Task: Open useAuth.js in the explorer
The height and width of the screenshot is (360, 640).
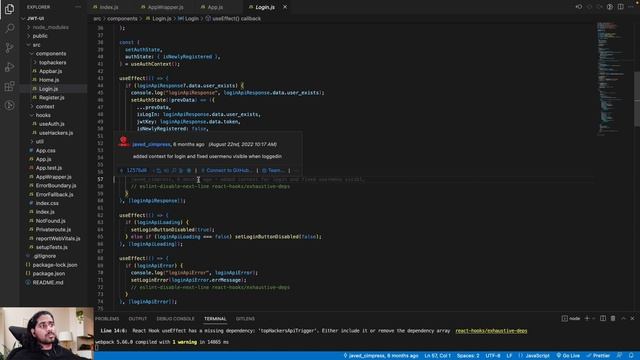Action: tap(53, 124)
